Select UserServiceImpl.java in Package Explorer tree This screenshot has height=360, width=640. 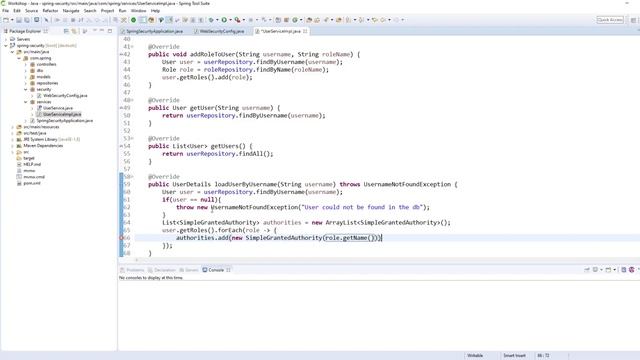(62, 114)
